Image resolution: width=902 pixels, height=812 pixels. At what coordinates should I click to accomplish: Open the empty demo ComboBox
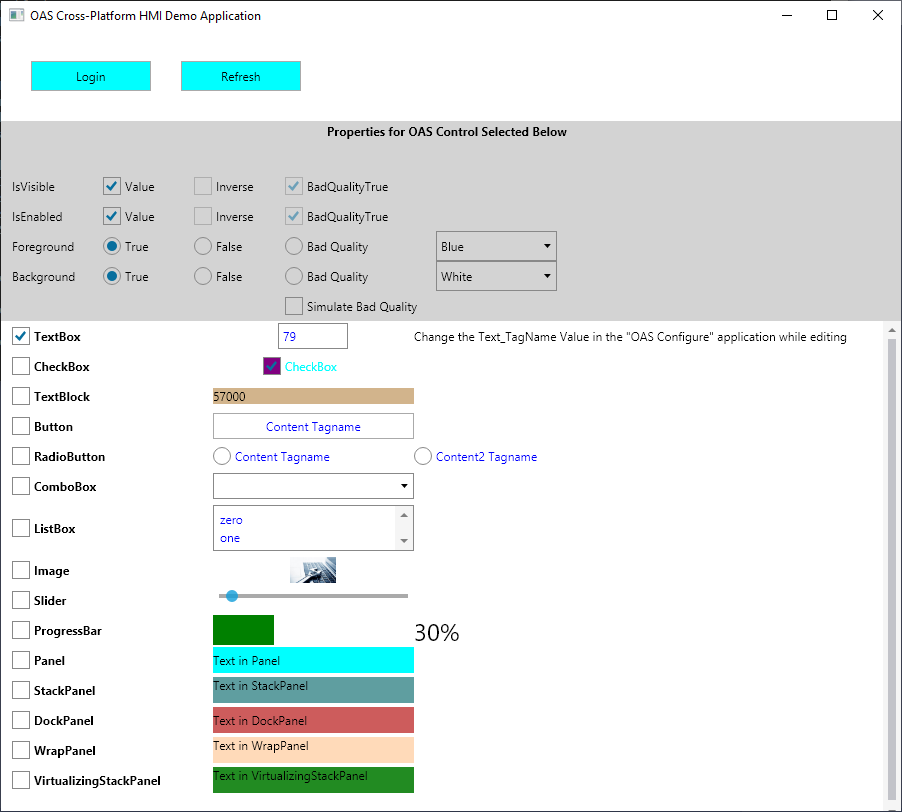click(313, 486)
